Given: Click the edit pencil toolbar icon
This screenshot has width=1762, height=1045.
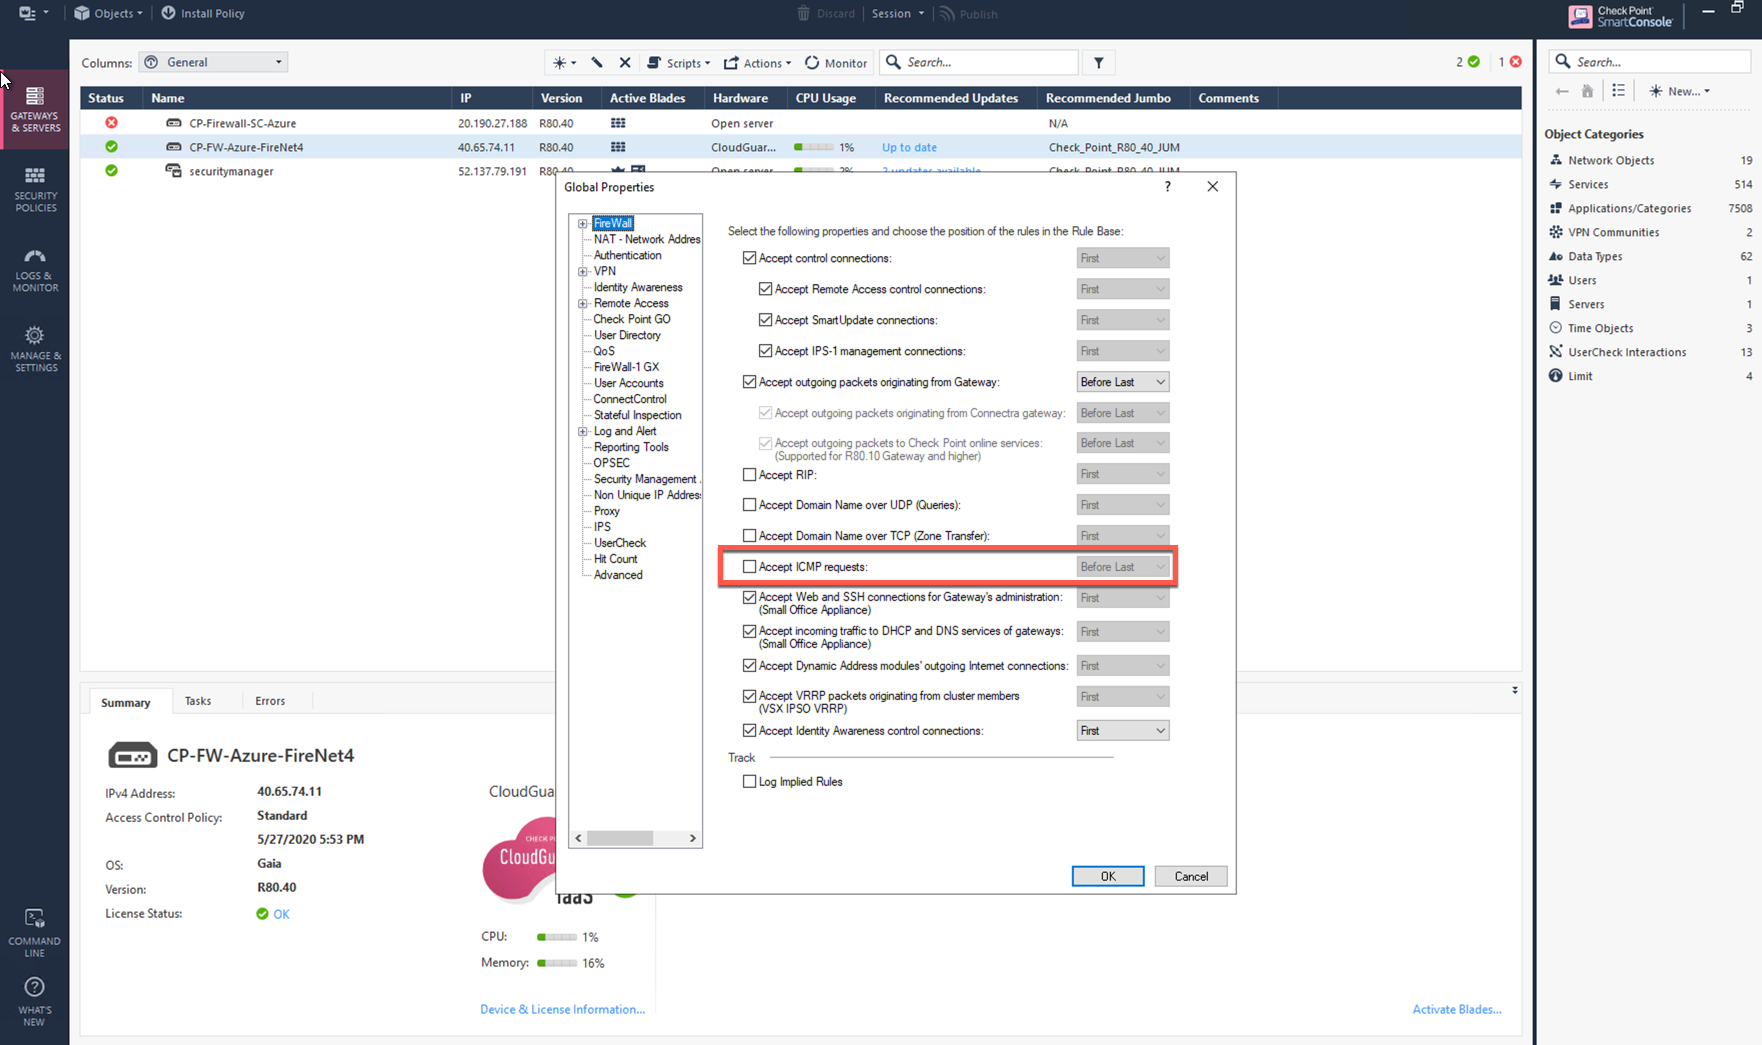Looking at the screenshot, I should pos(597,63).
